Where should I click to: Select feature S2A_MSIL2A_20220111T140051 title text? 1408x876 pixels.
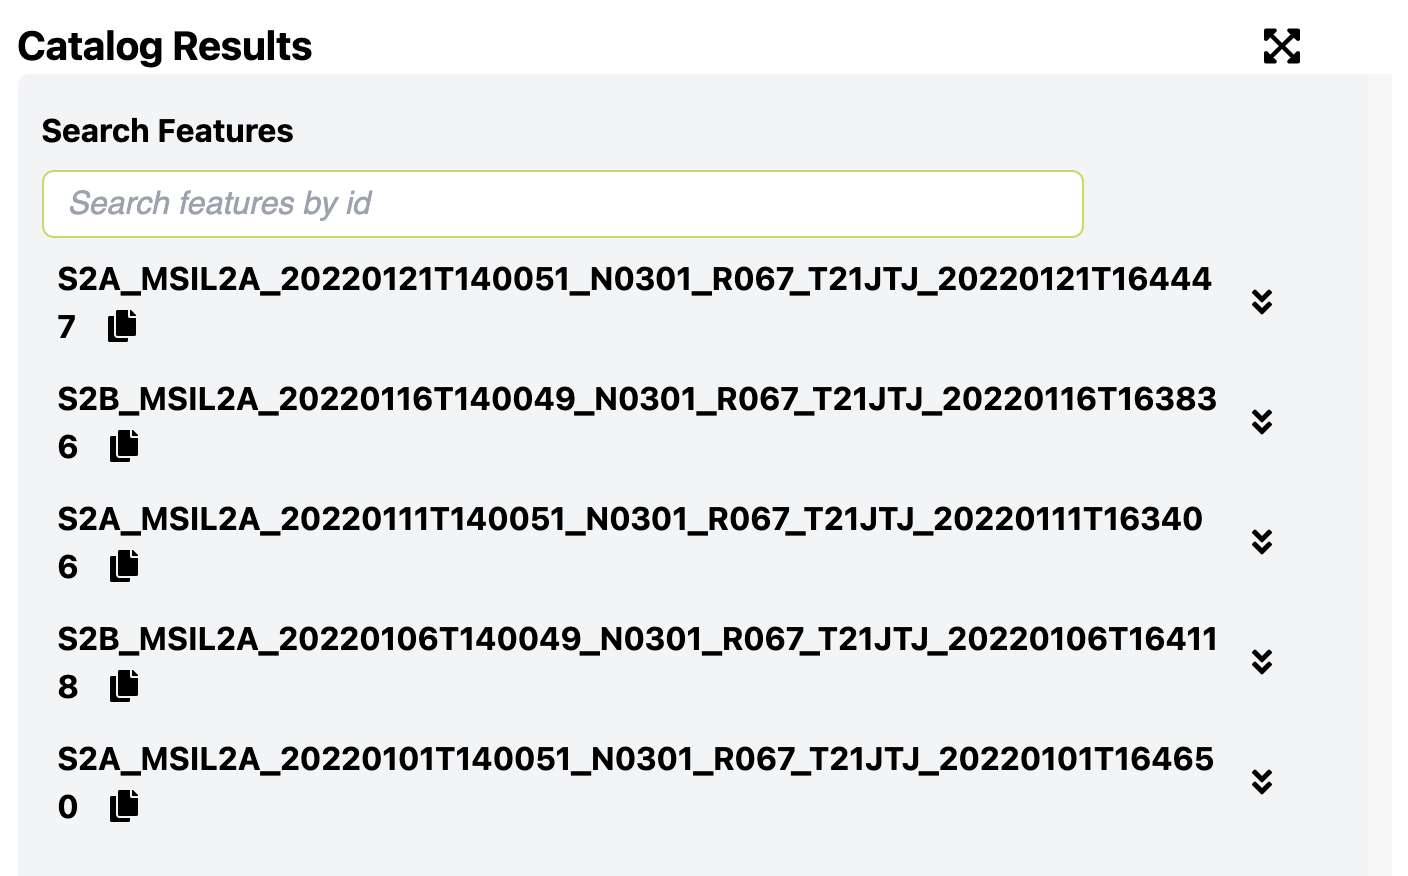630,542
